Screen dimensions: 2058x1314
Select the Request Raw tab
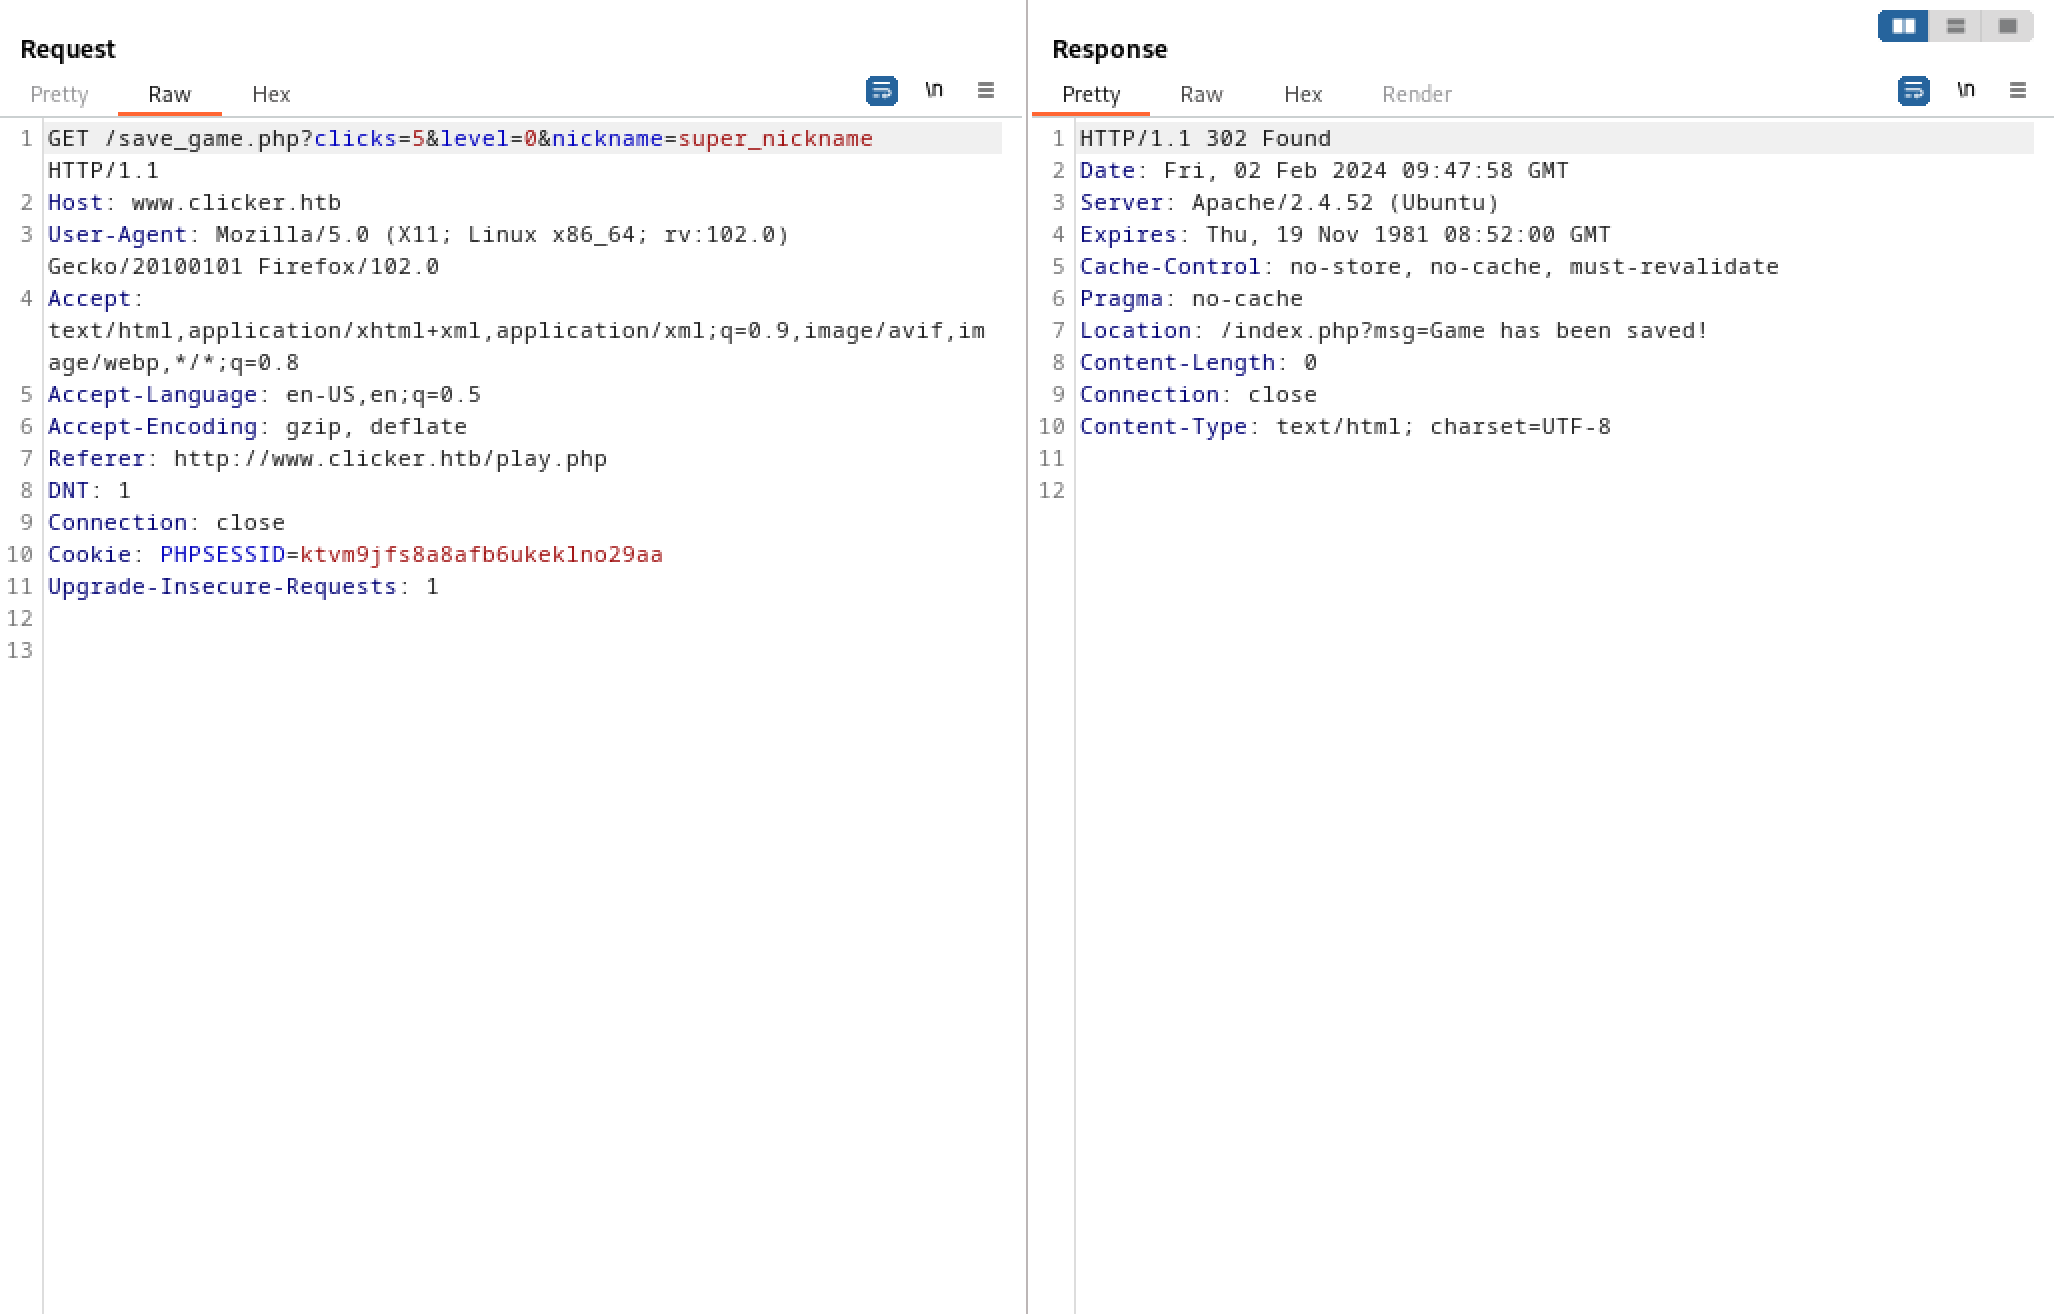(x=169, y=94)
